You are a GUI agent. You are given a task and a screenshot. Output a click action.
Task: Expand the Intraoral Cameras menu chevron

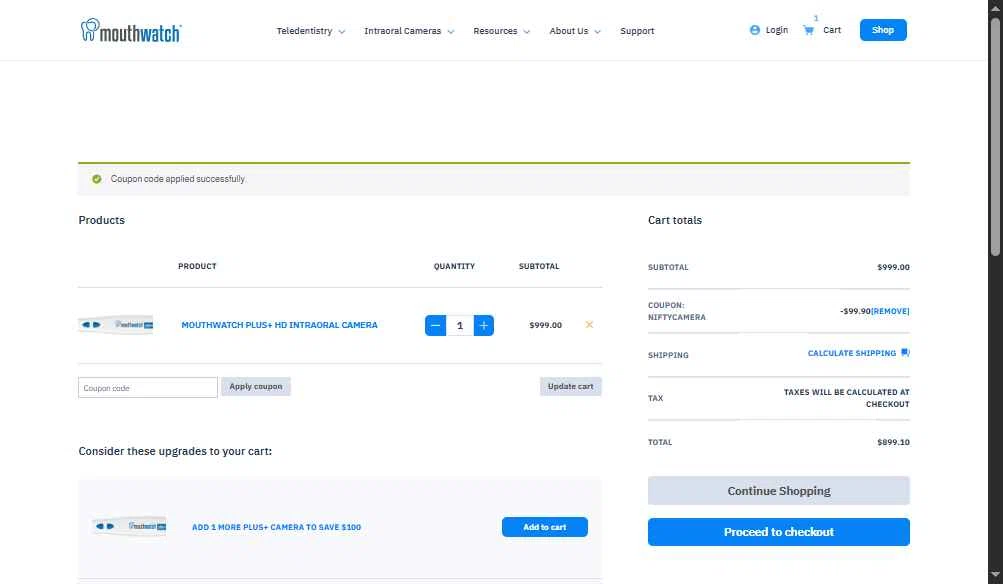(x=451, y=31)
